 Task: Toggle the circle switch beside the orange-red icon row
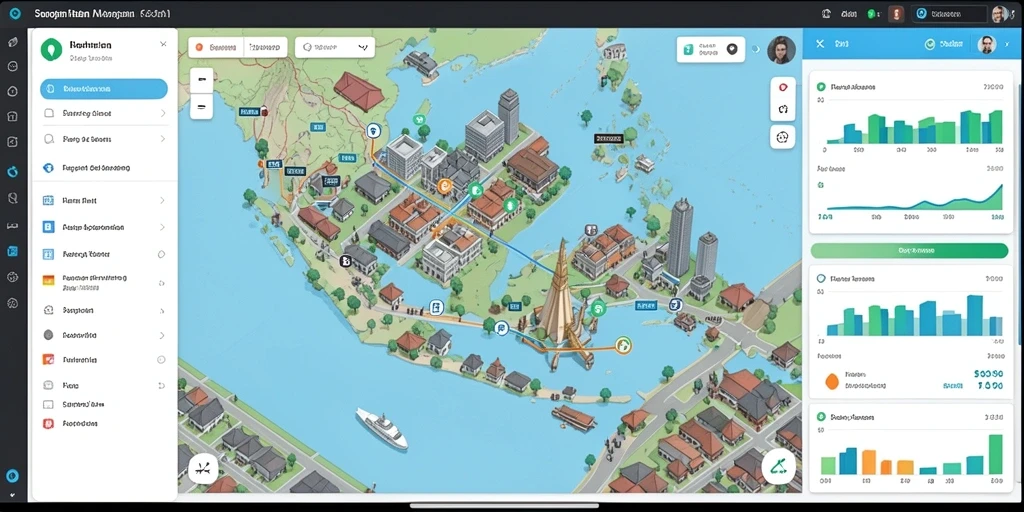click(161, 360)
